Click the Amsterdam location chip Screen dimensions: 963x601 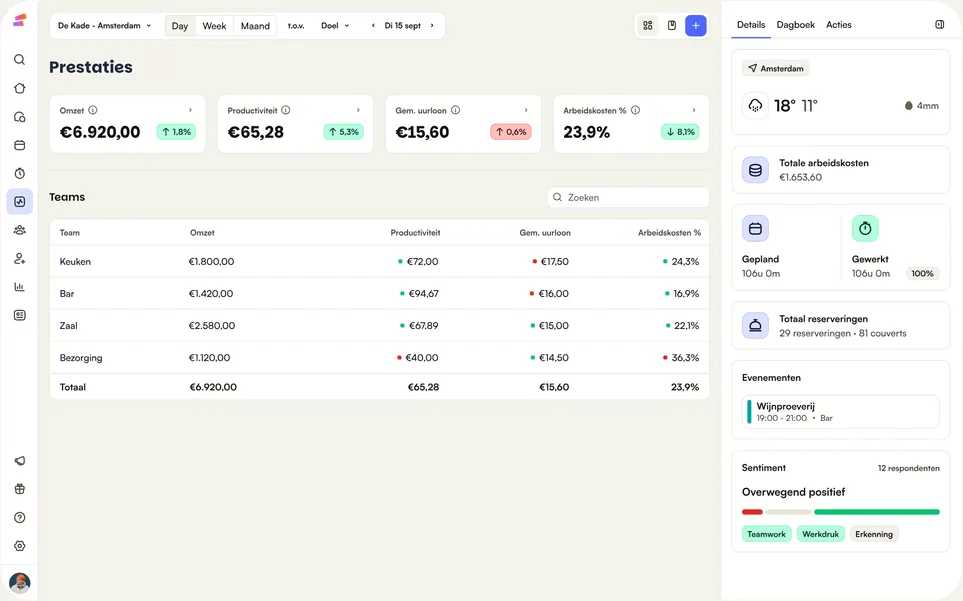click(x=776, y=68)
